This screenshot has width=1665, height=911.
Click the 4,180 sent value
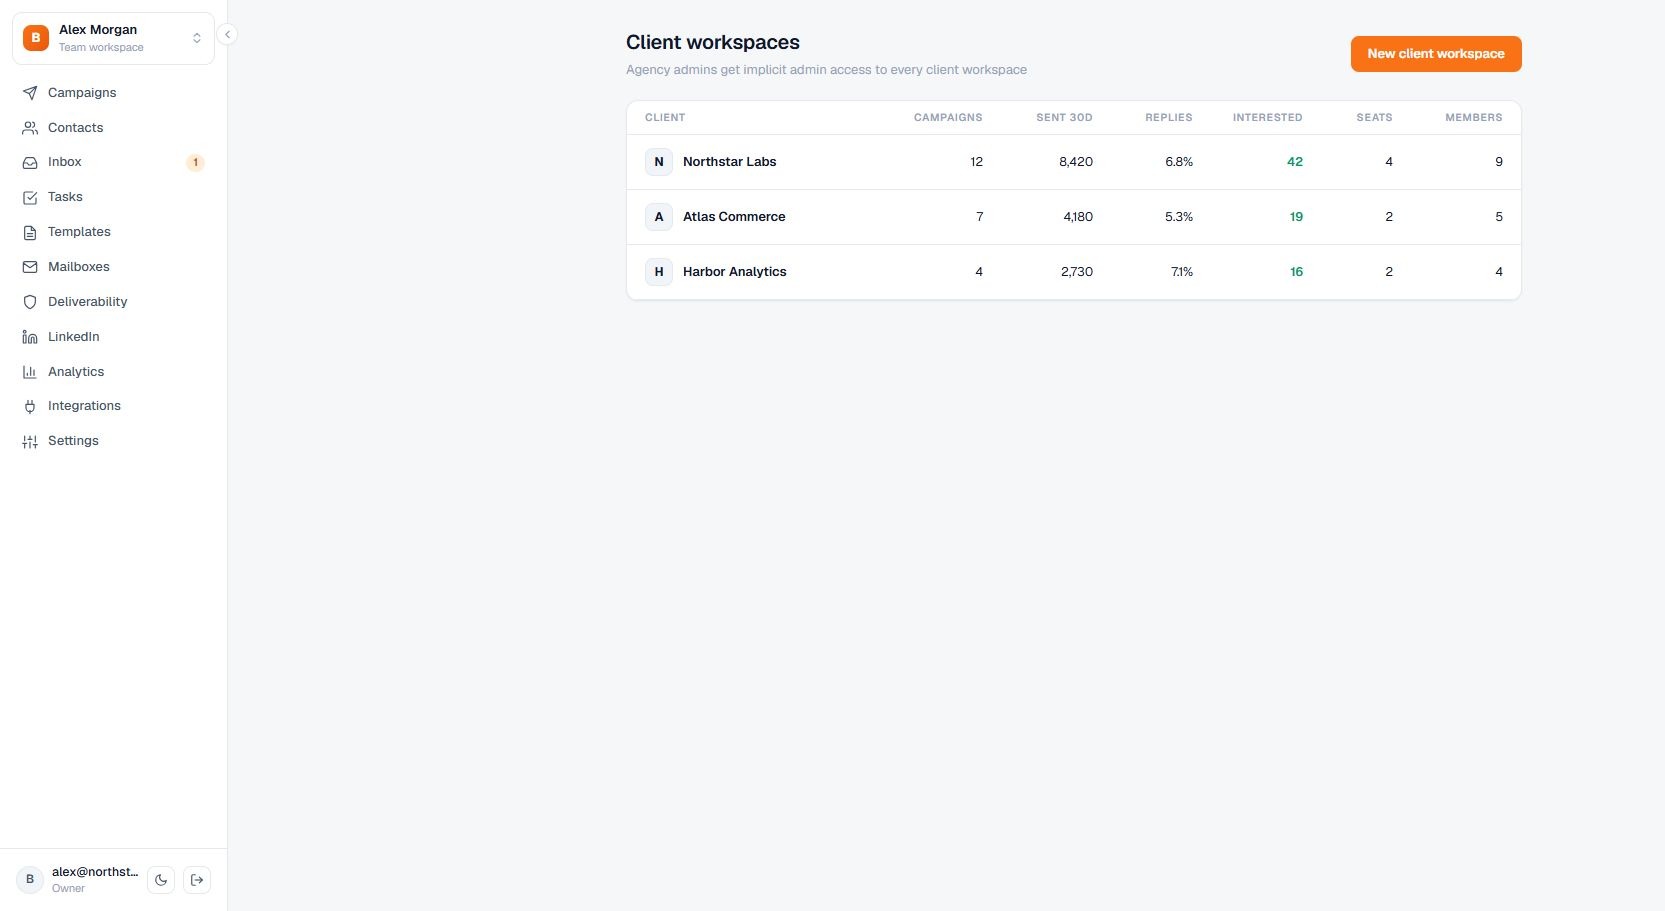pos(1078,217)
